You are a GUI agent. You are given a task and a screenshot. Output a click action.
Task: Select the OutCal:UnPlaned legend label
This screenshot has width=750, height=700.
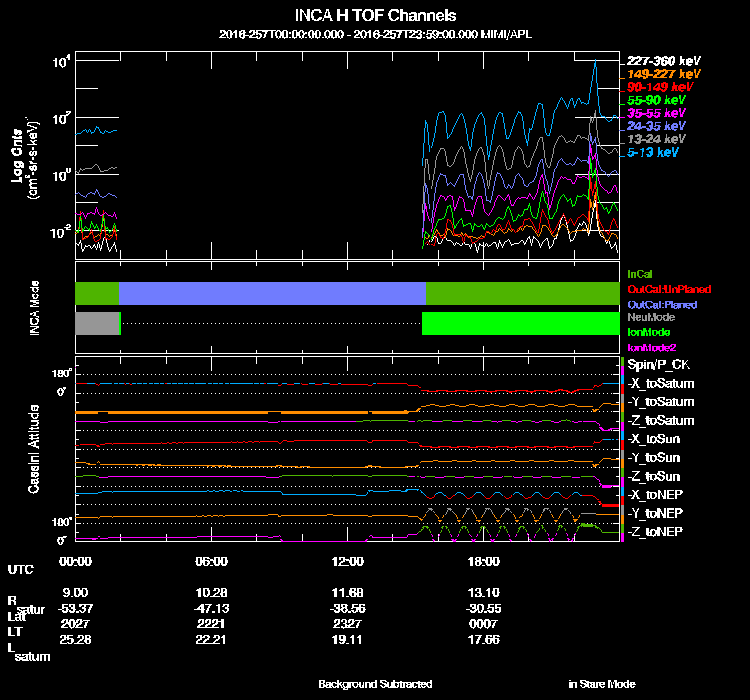tap(662, 288)
